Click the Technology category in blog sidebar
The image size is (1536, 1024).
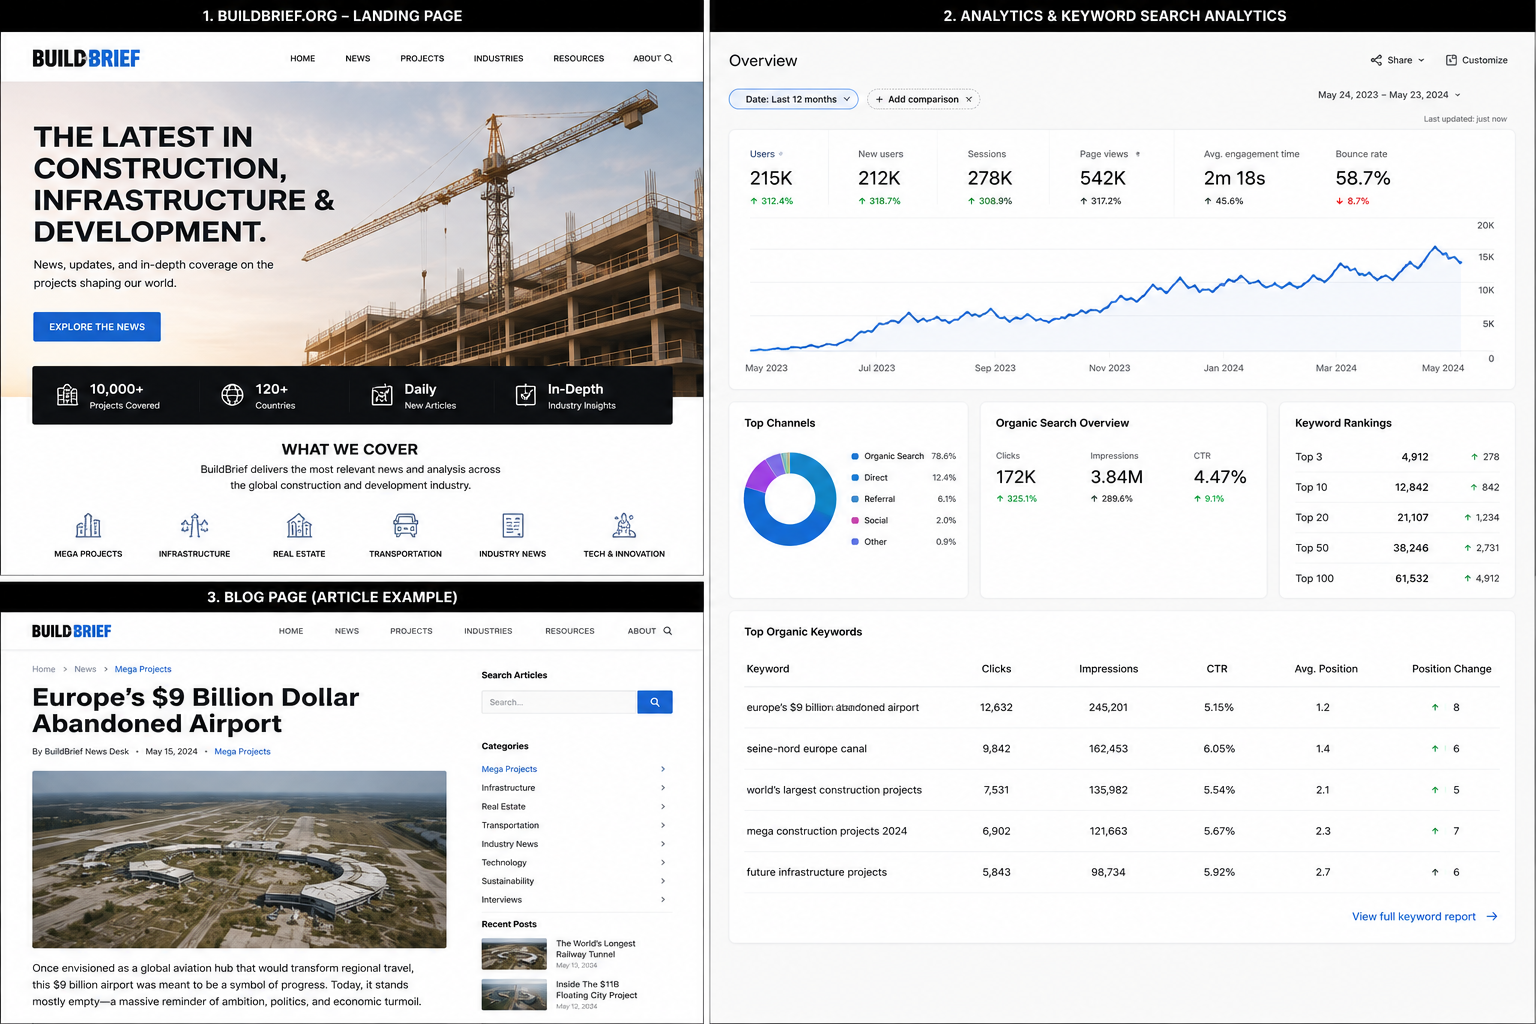(504, 863)
